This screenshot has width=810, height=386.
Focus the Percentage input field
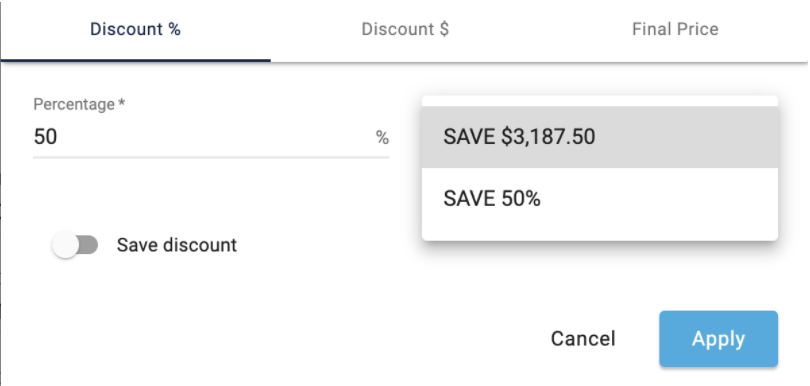pos(211,137)
